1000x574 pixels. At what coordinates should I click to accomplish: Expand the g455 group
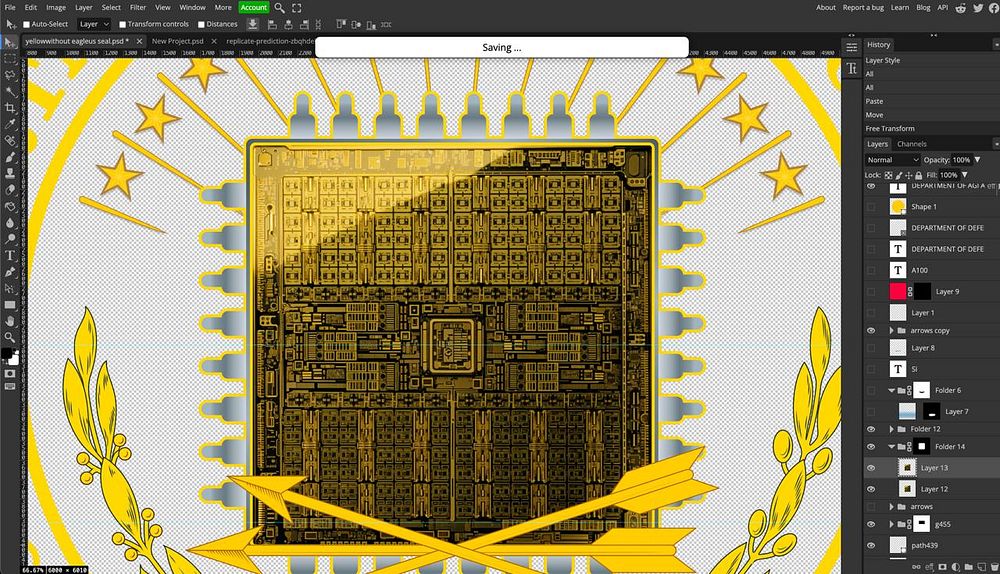[892, 524]
